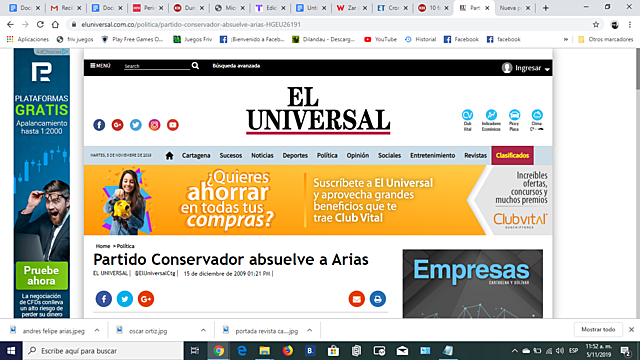Image resolution: width=640 pixels, height=360 pixels.
Task: Open Empresas ad image
Action: [x=473, y=284]
